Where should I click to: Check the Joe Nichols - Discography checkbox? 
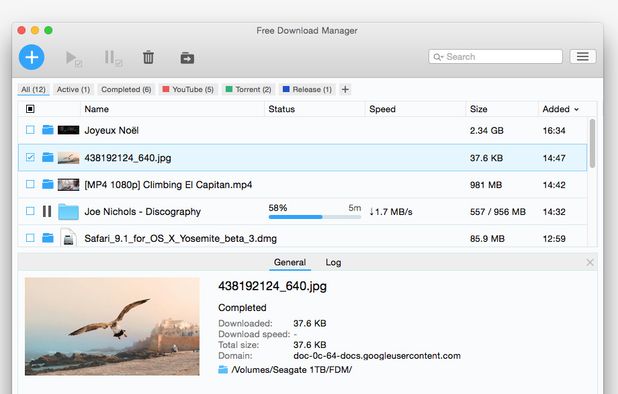click(30, 211)
